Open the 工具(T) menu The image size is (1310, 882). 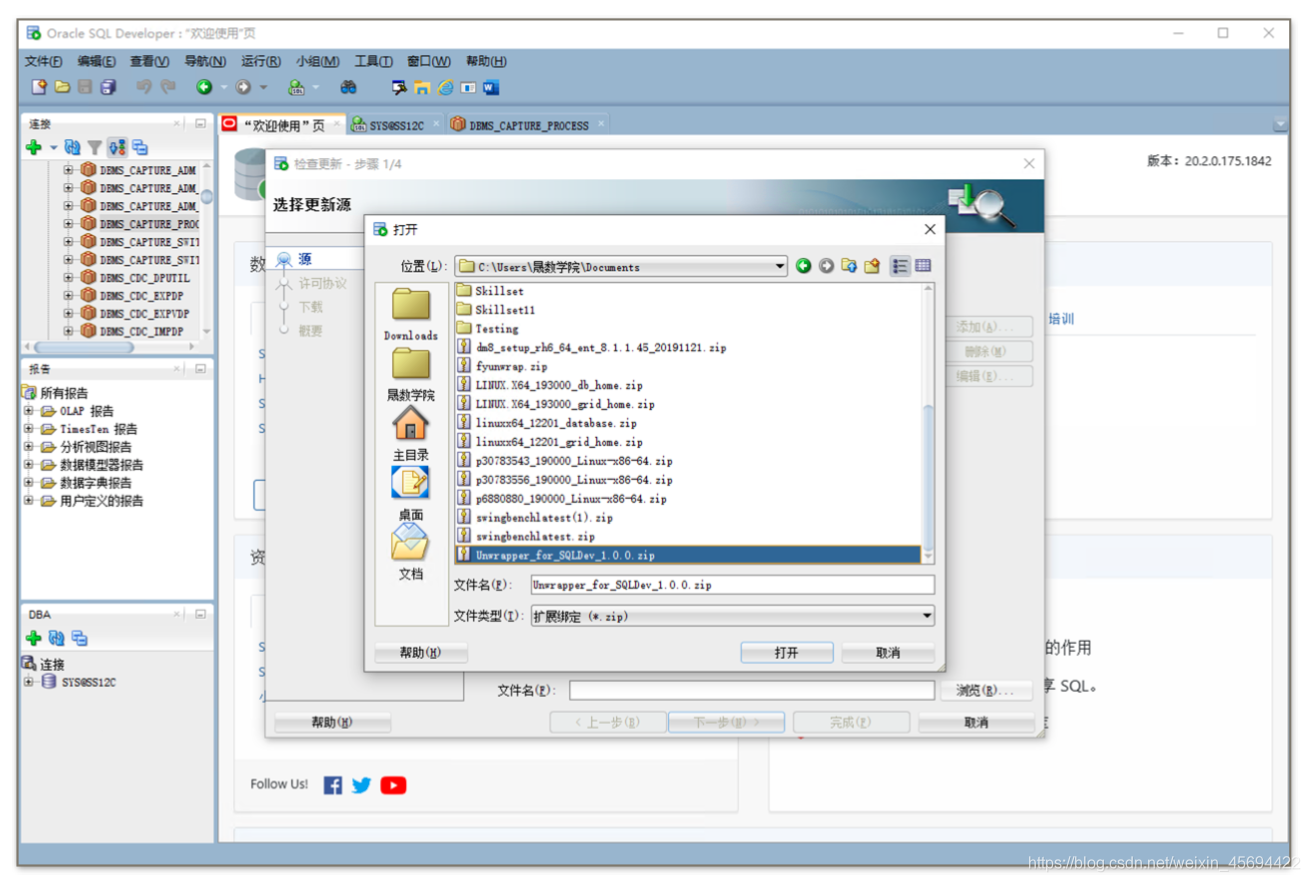(373, 61)
